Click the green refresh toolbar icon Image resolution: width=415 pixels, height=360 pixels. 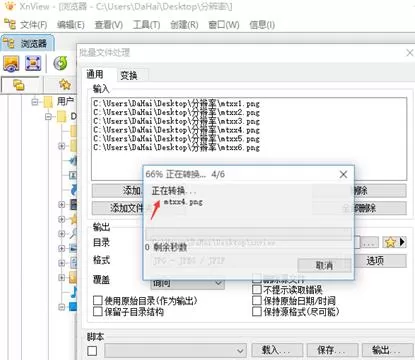60,63
